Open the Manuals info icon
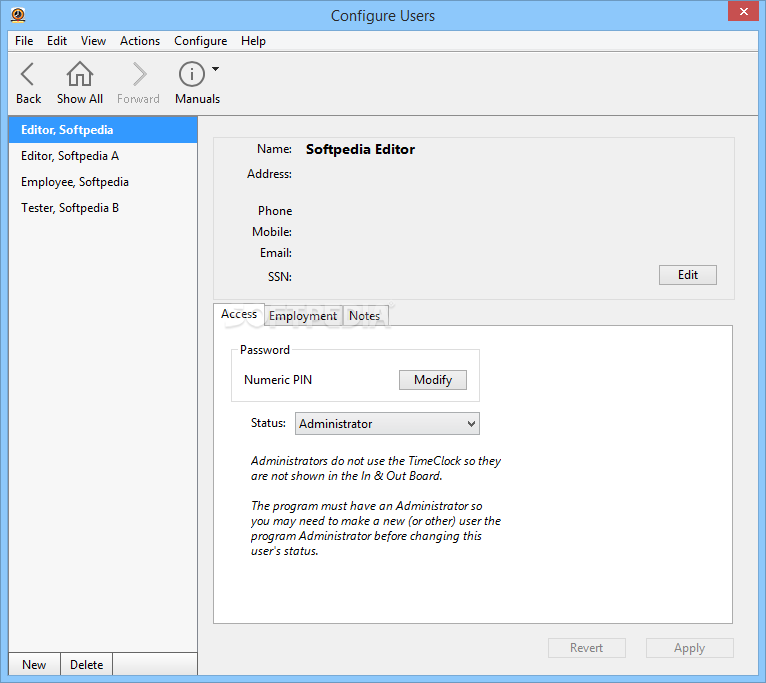 pyautogui.click(x=192, y=74)
